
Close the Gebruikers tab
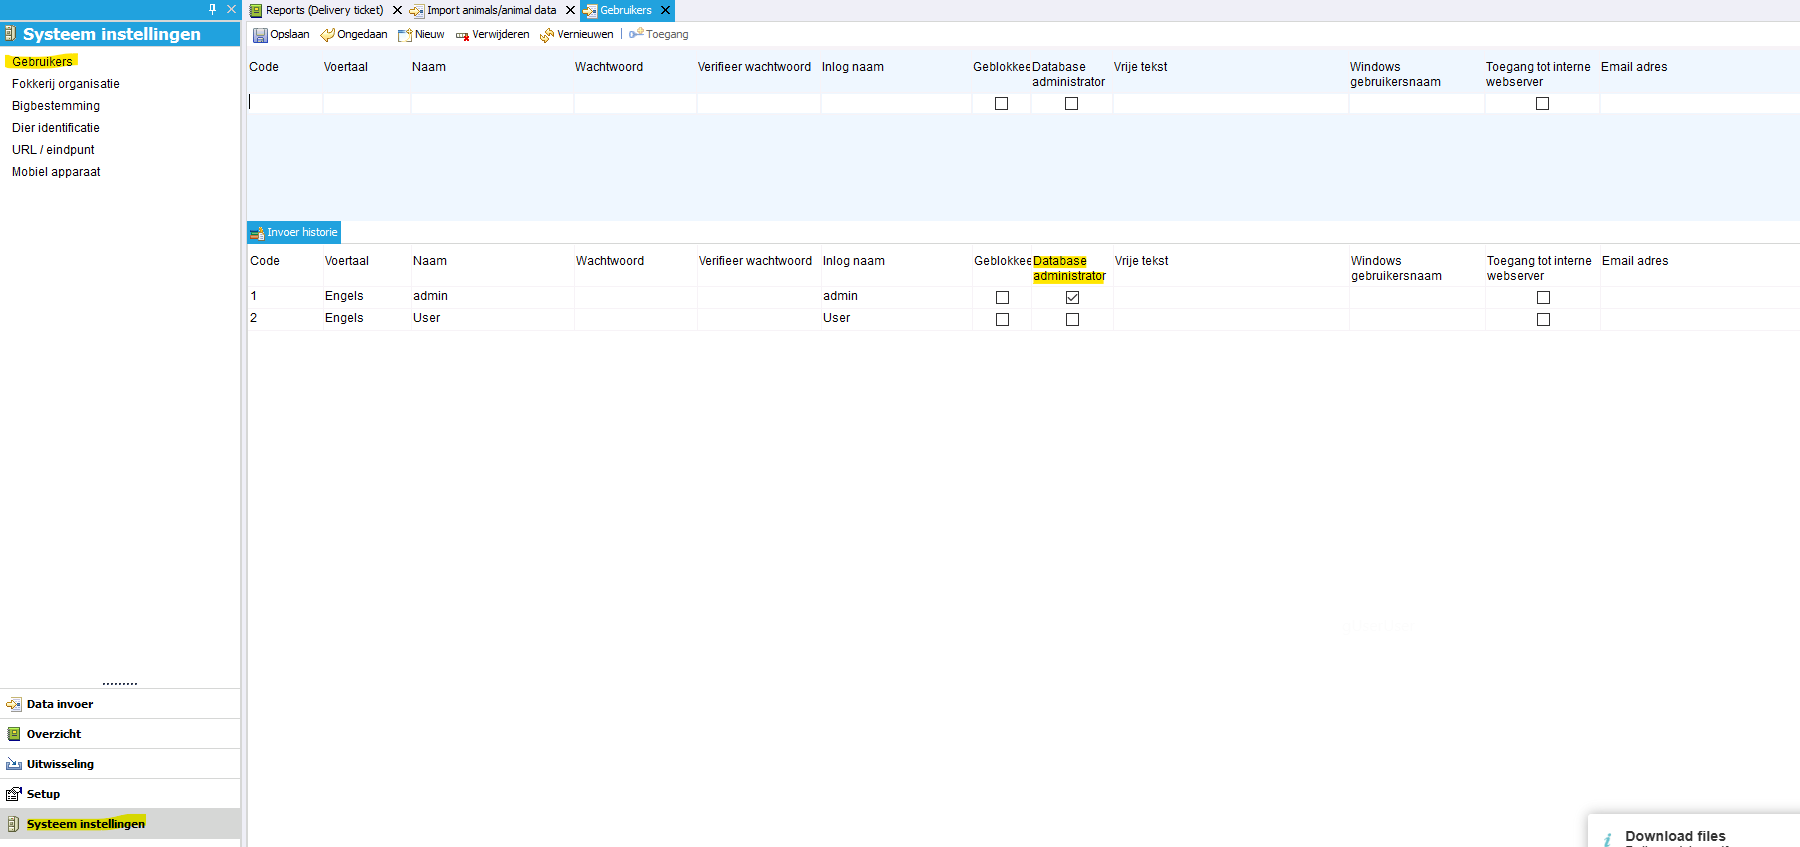coord(665,10)
